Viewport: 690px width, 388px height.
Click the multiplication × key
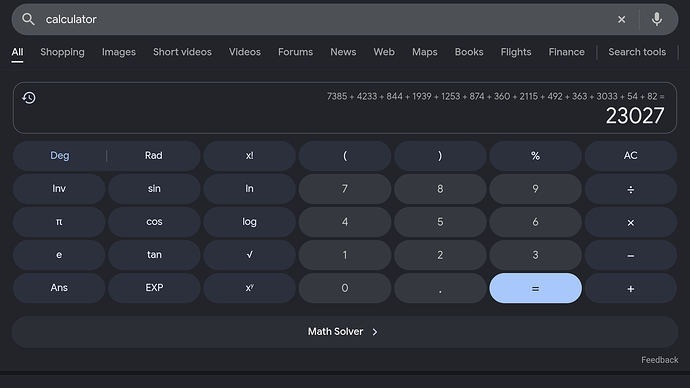pyautogui.click(x=631, y=222)
